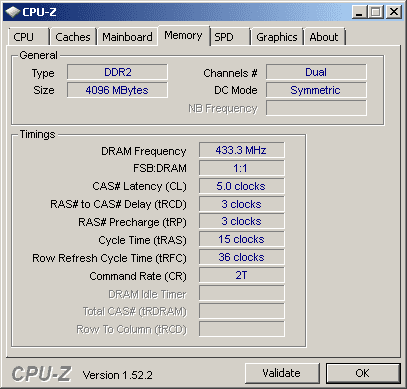Confirm with the OK button
Viewport: 407px width, 389px height.
click(x=363, y=373)
